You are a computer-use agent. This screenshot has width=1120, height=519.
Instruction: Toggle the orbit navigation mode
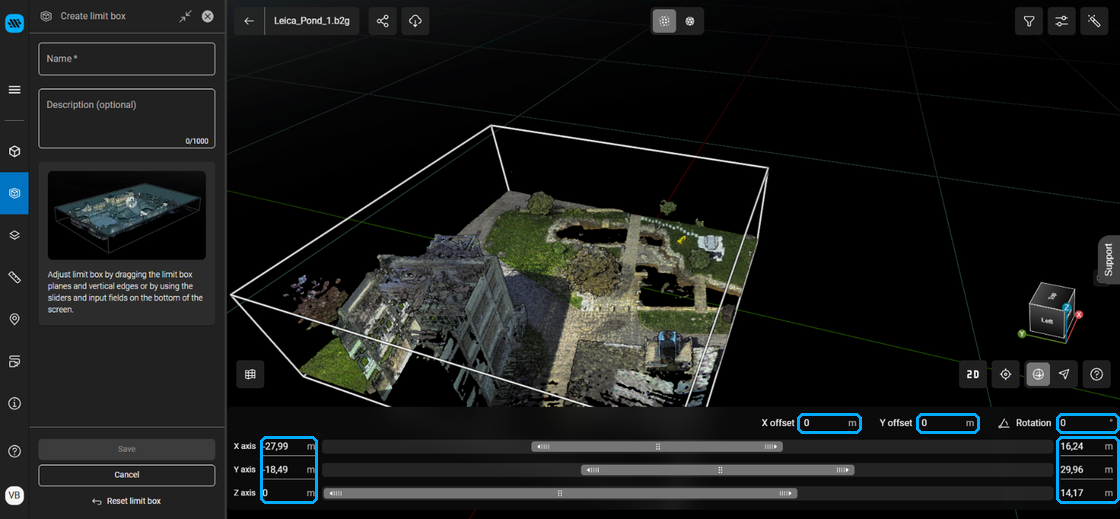1038,374
